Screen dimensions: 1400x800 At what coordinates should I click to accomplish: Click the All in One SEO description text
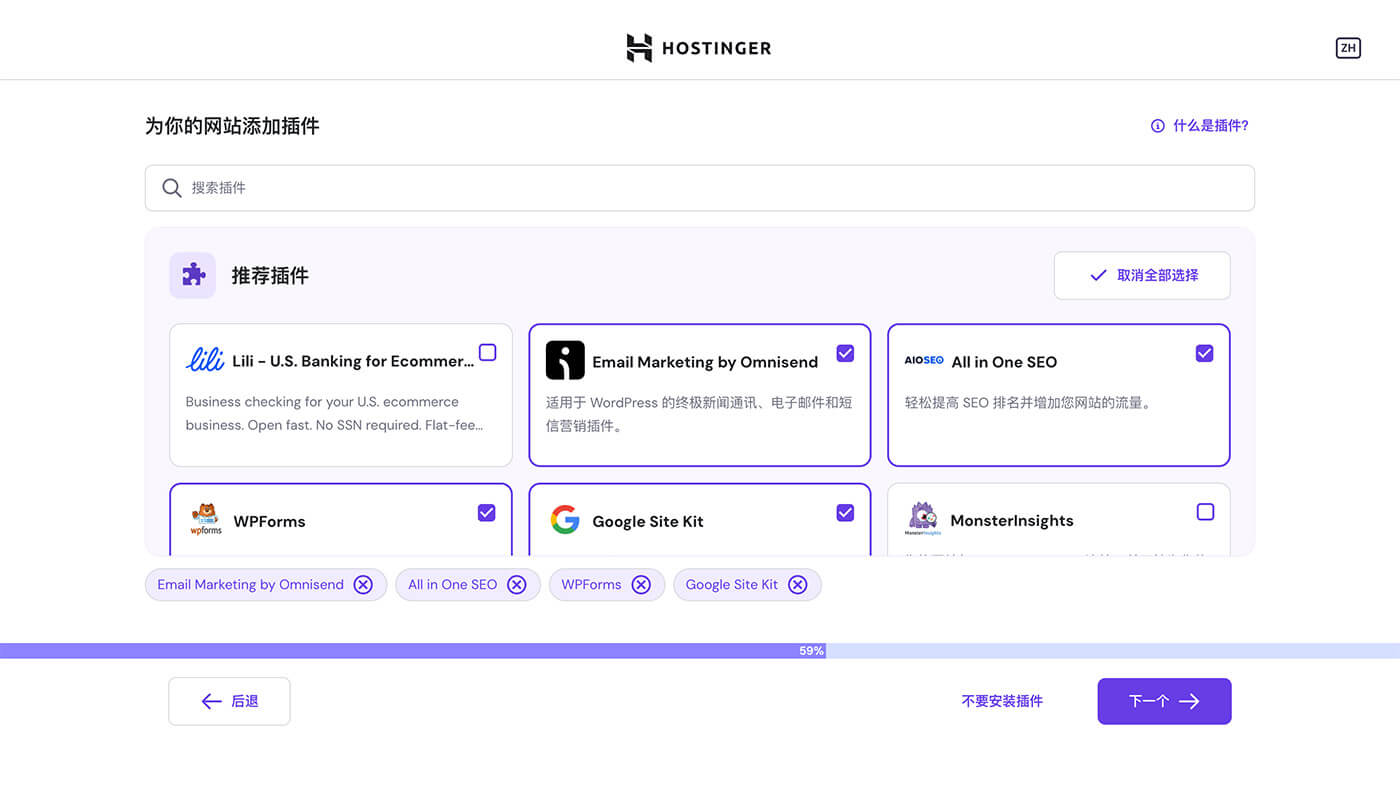click(1028, 403)
